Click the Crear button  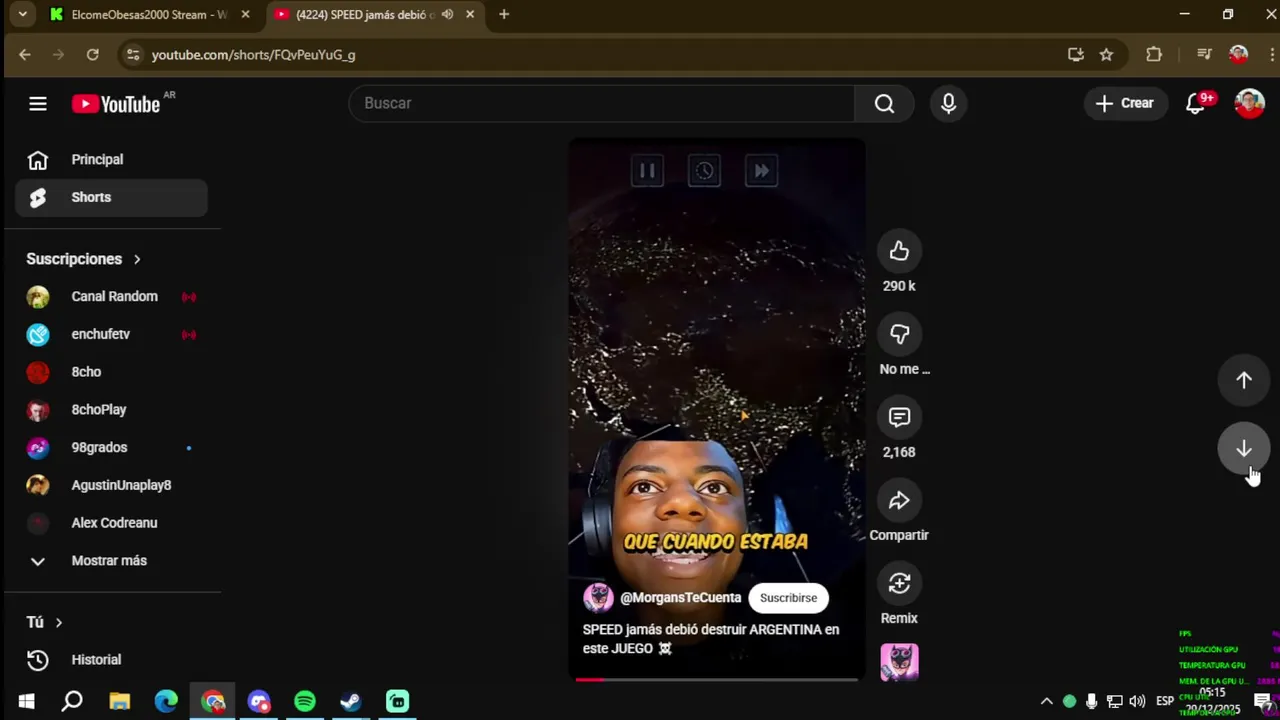pyautogui.click(x=1125, y=104)
